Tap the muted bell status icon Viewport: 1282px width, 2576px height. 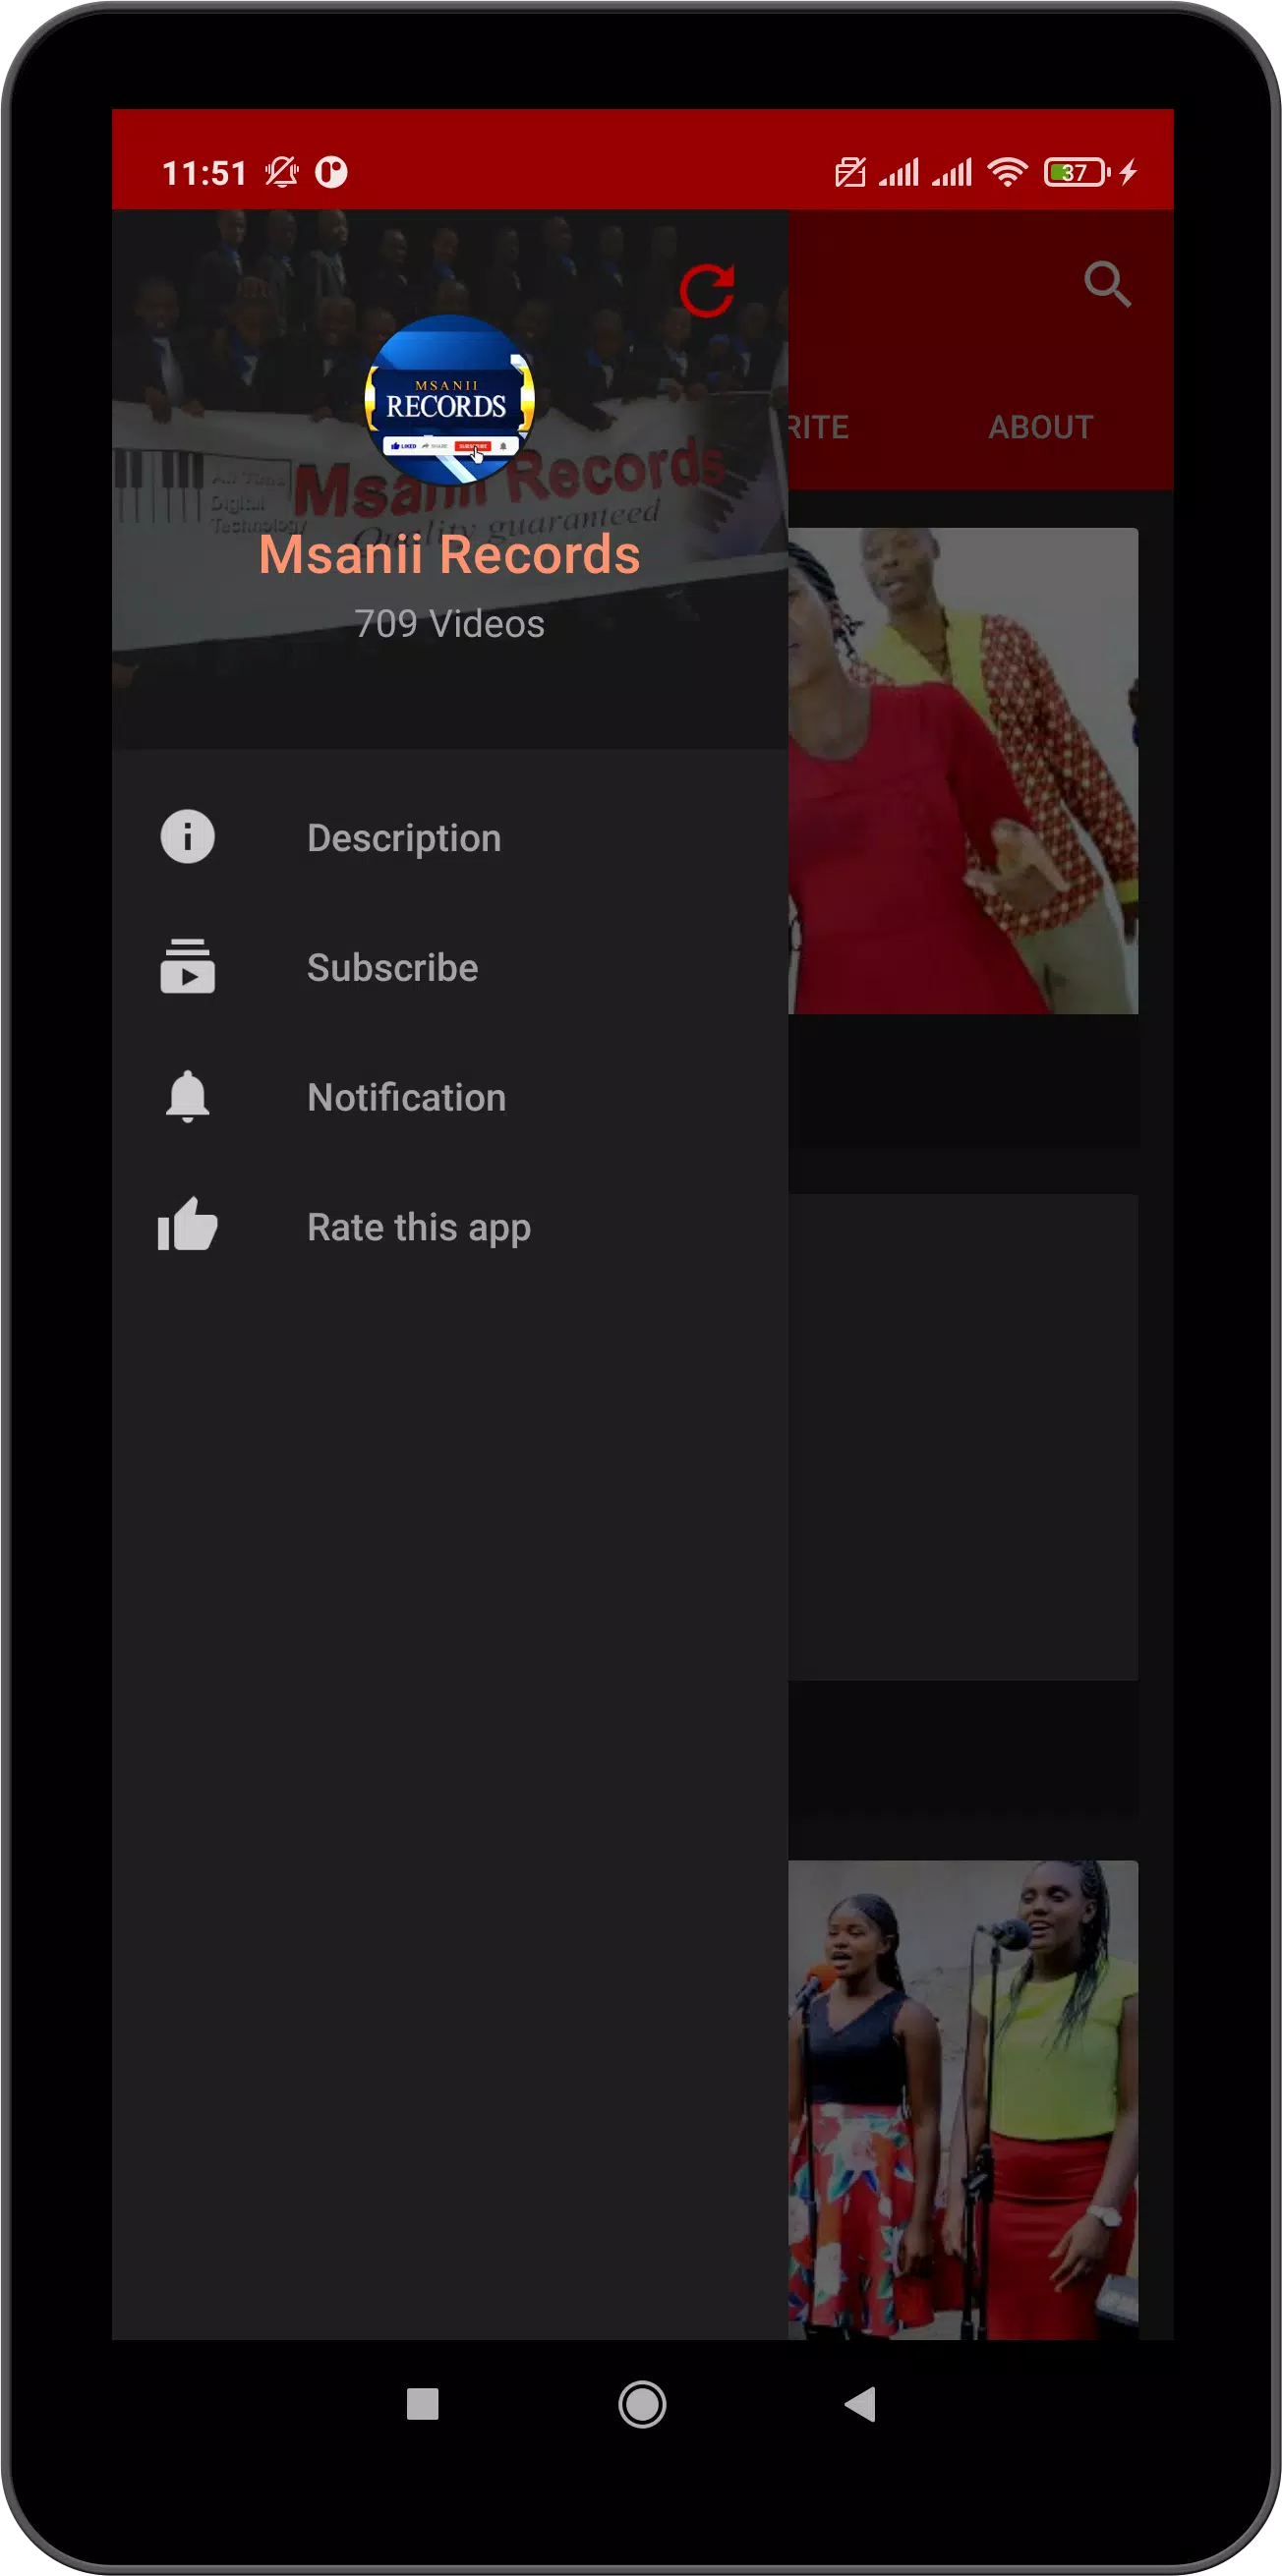point(282,172)
